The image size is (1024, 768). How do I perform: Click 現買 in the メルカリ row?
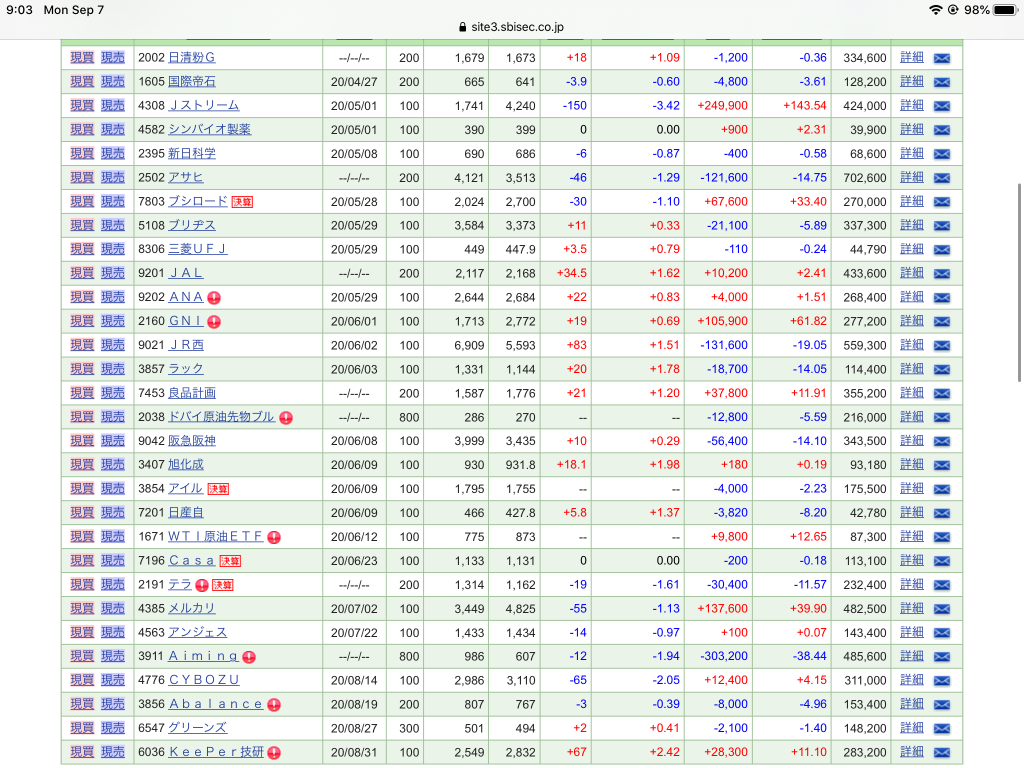click(x=82, y=608)
